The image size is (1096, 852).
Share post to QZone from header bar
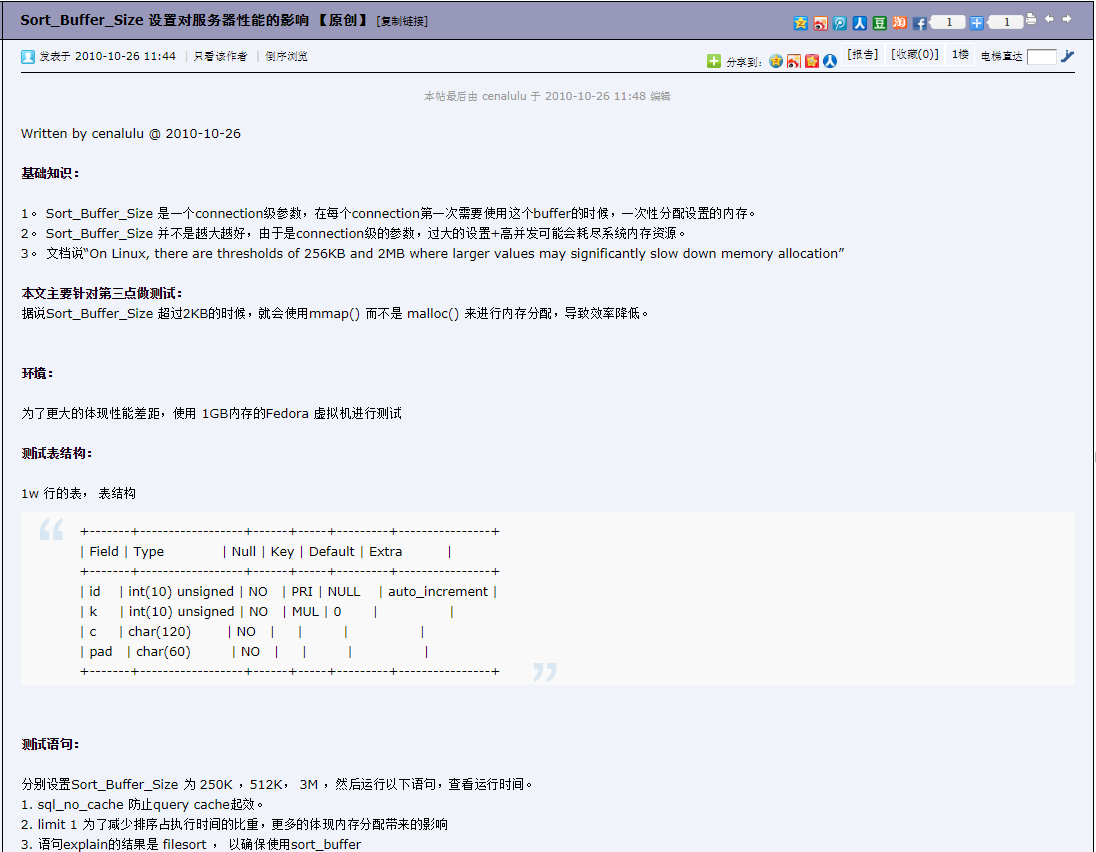(801, 23)
